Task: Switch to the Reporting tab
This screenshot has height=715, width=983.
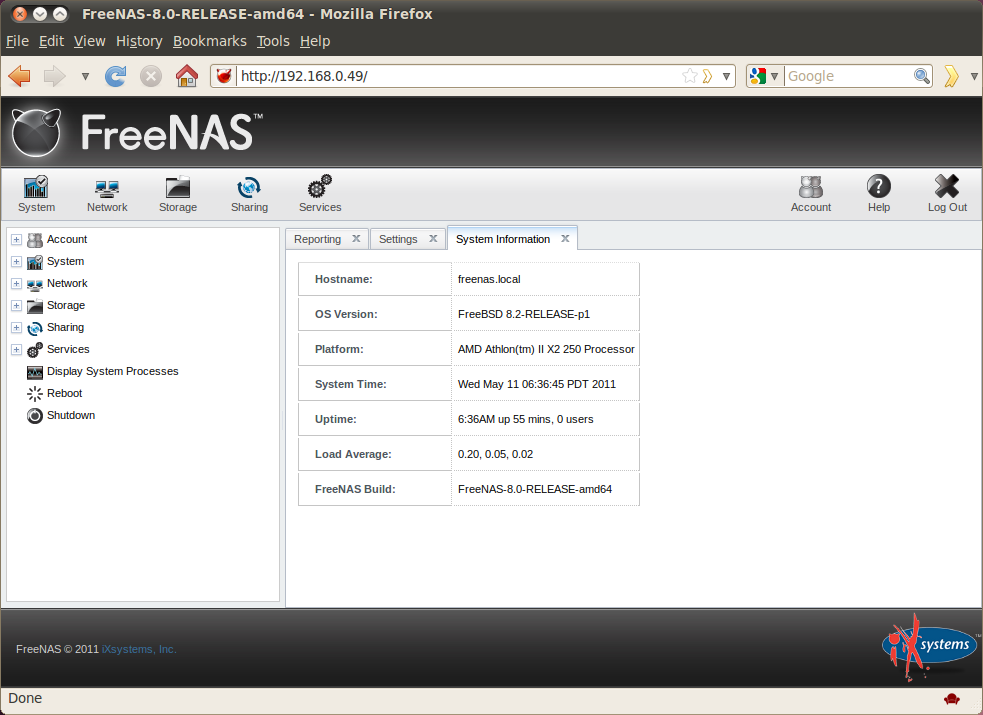Action: coord(317,239)
